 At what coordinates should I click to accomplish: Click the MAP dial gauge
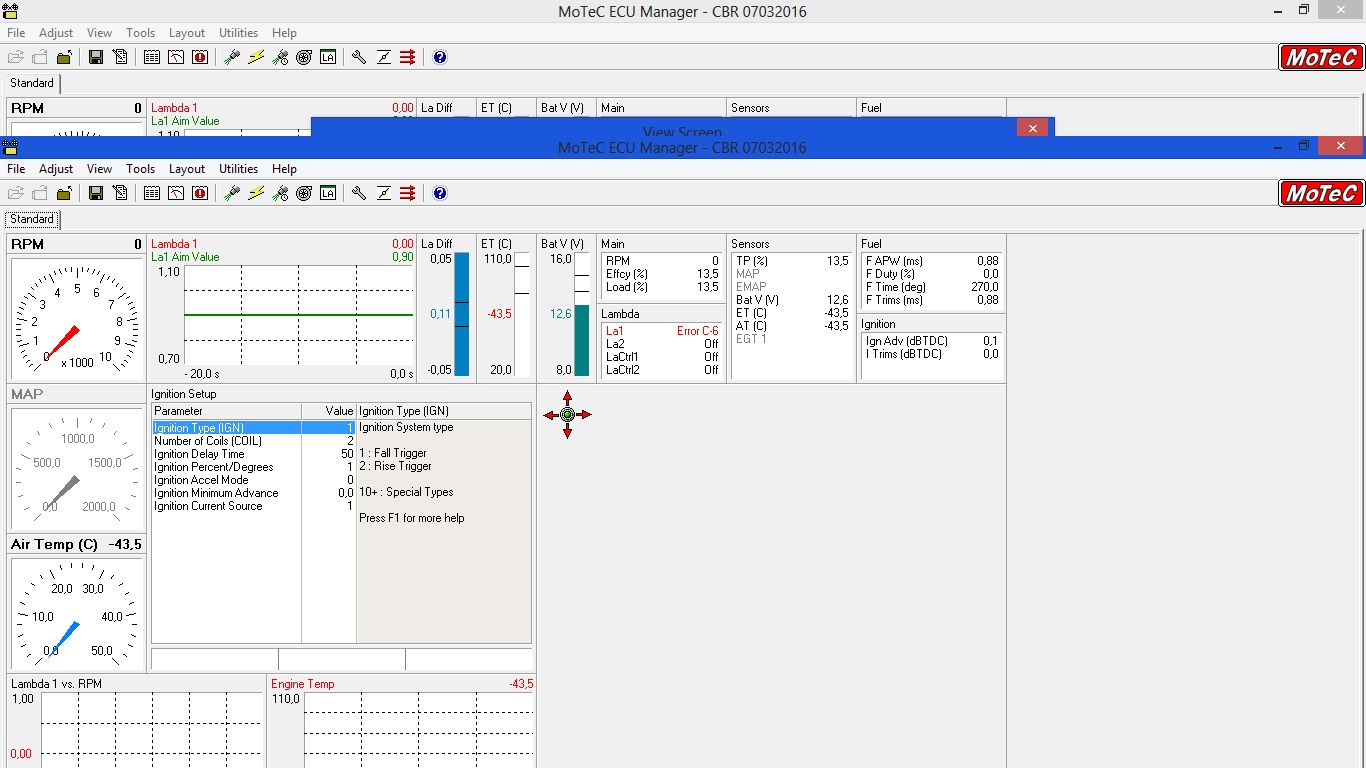pyautogui.click(x=77, y=468)
